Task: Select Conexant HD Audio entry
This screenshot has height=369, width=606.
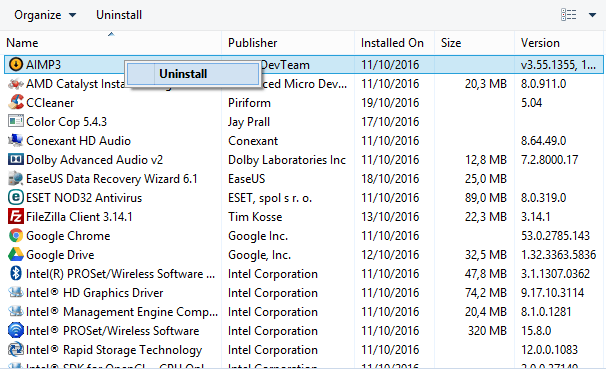Action: pos(78,141)
